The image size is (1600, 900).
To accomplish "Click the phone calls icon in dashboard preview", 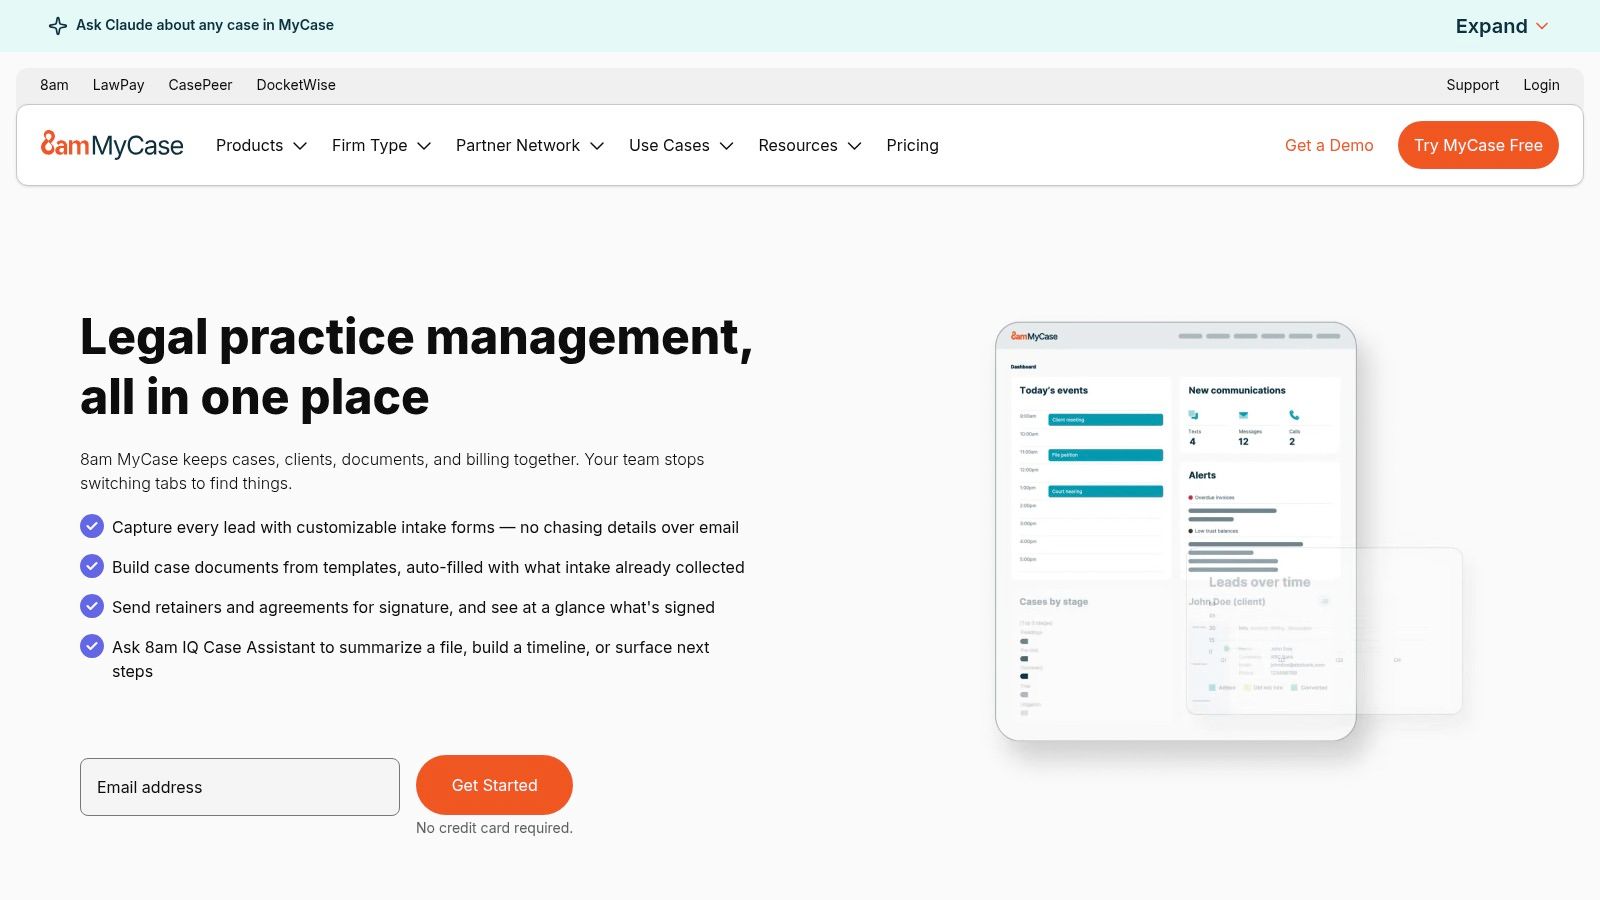I will tap(1294, 415).
